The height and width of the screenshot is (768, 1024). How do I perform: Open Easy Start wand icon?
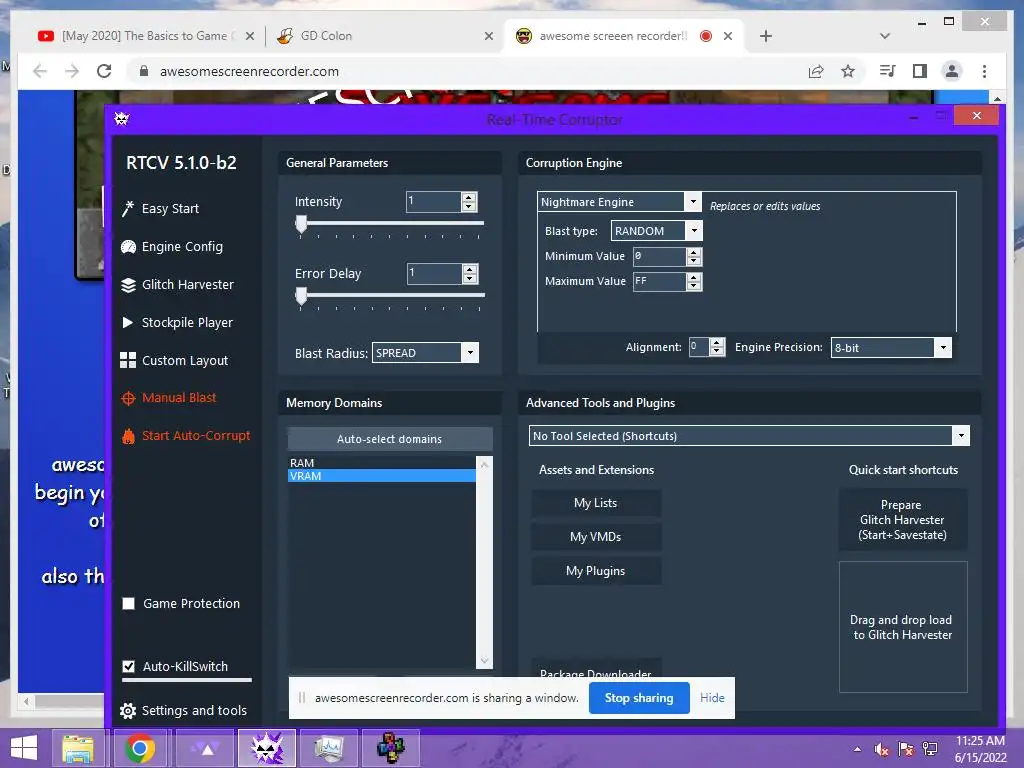128,208
